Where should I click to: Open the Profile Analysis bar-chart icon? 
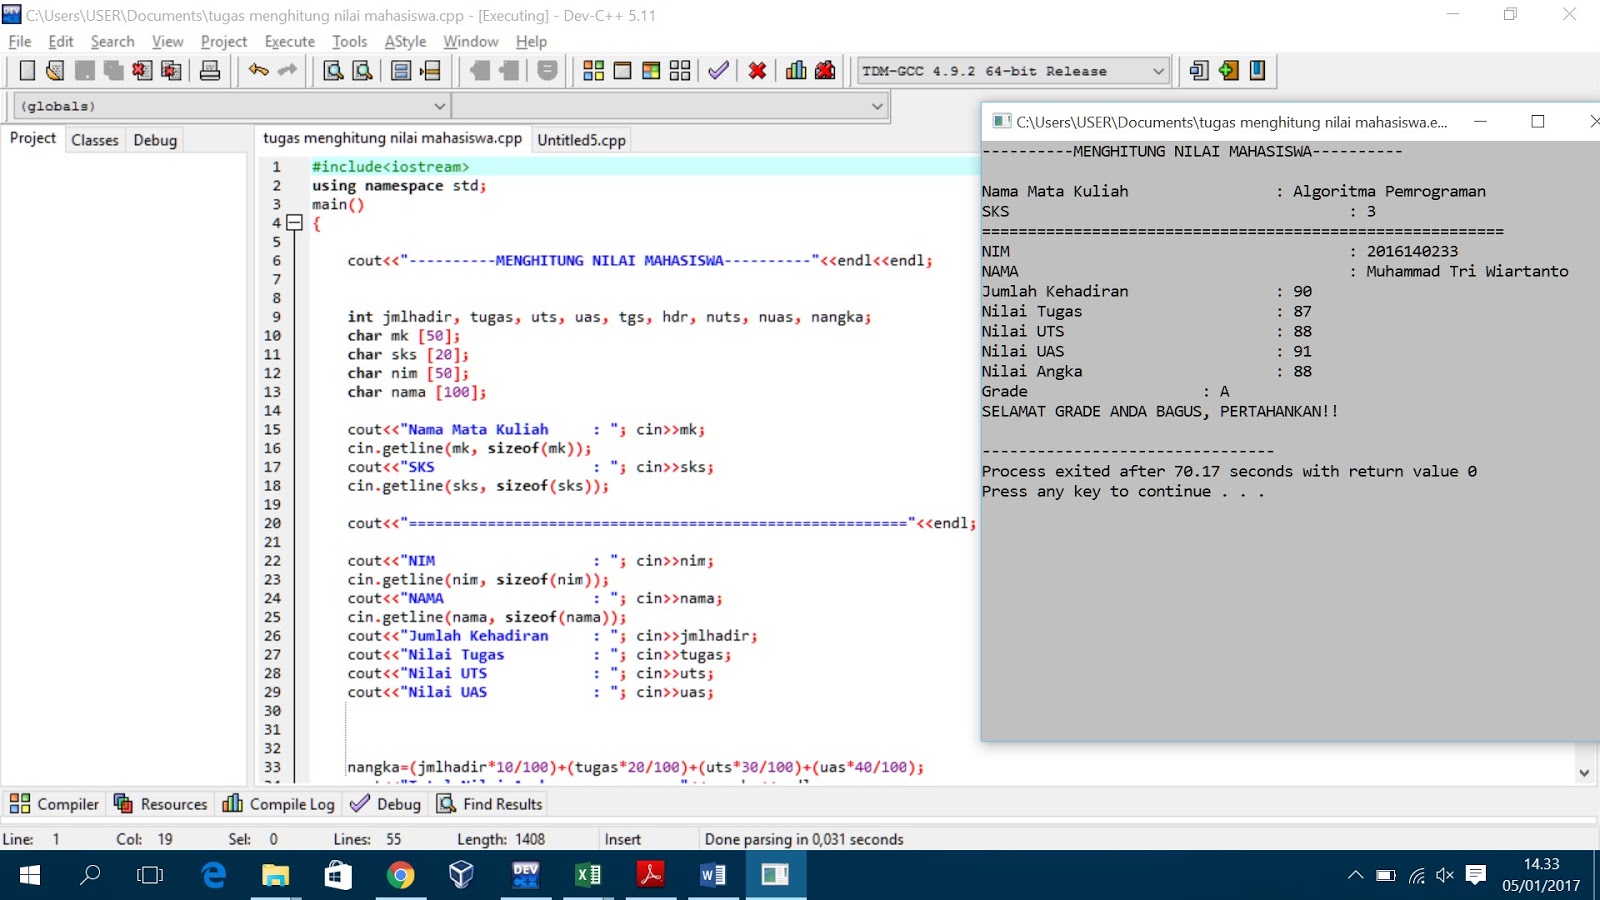(x=796, y=70)
